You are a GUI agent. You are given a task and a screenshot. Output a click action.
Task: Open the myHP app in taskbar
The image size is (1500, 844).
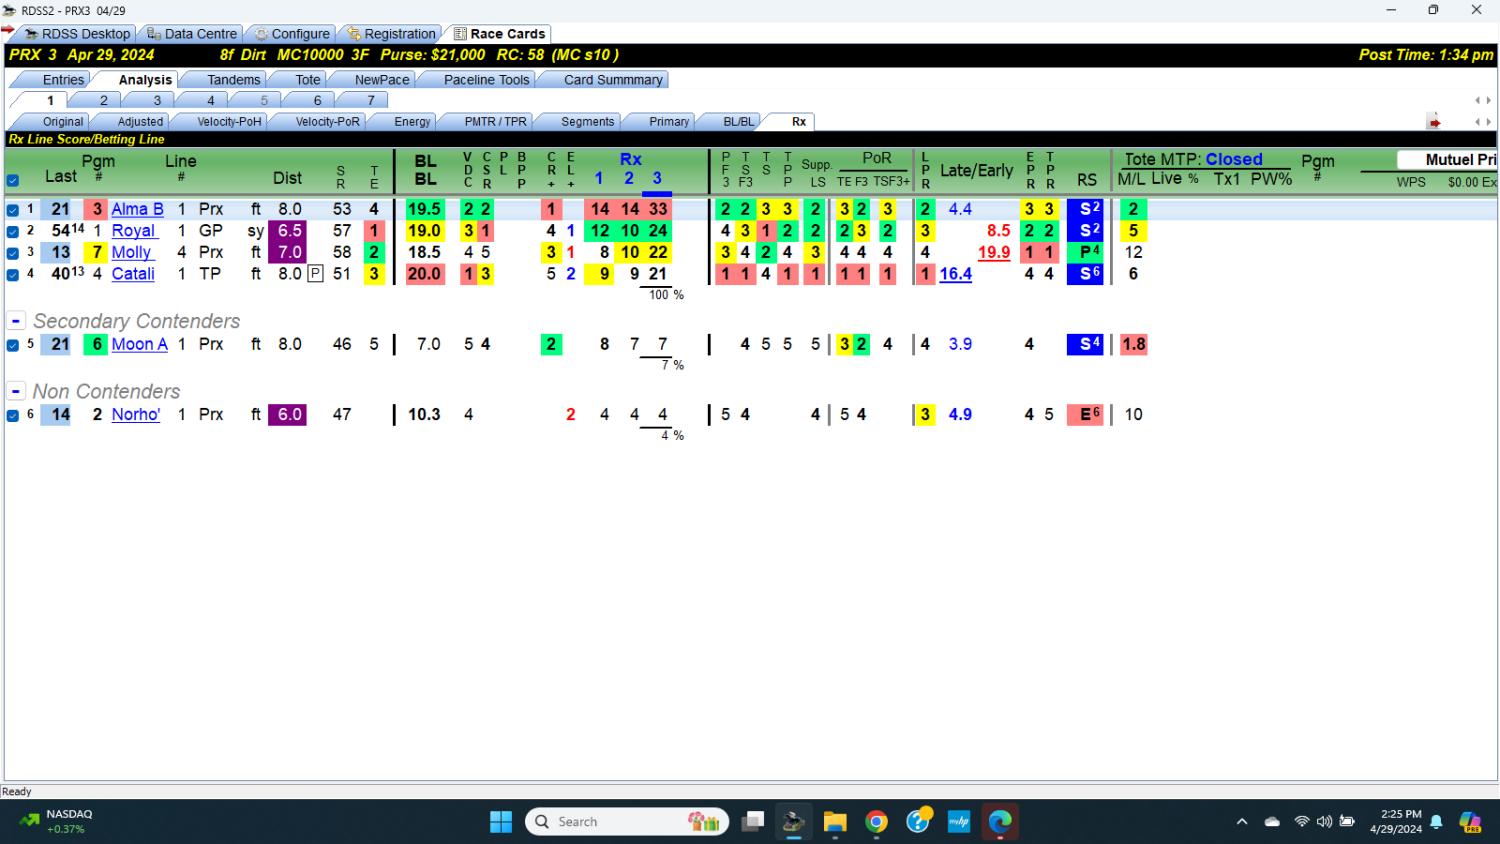(959, 822)
